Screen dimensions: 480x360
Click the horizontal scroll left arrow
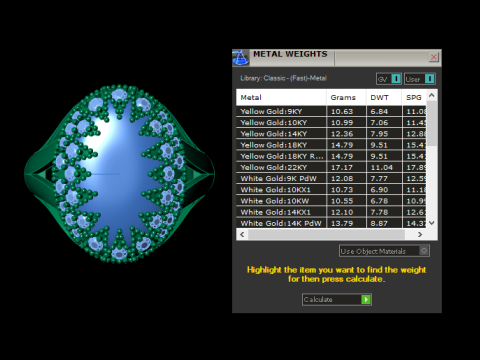(x=242, y=234)
